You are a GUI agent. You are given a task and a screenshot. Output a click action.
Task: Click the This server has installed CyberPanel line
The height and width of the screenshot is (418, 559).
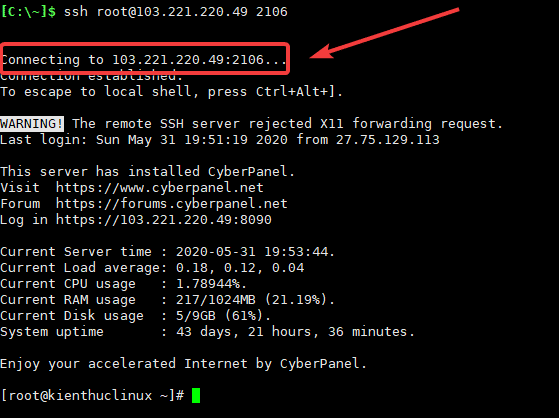(x=147, y=172)
